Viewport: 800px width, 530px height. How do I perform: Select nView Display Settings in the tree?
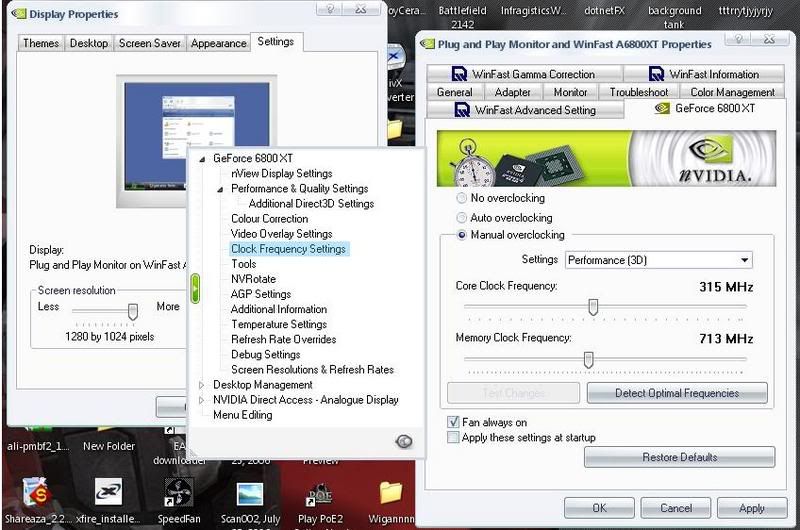point(282,173)
